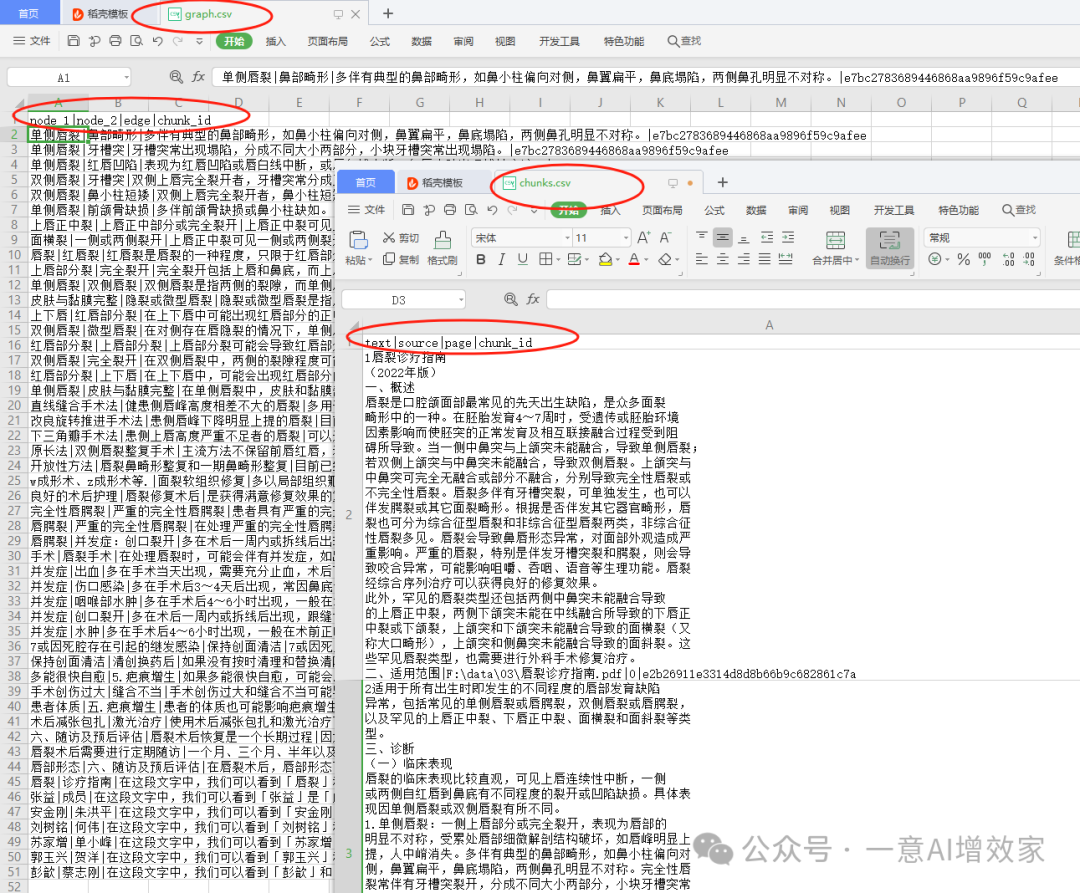Image resolution: width=1080 pixels, height=893 pixels.
Task: Click Print icon in chunks.csv window
Action: point(450,210)
